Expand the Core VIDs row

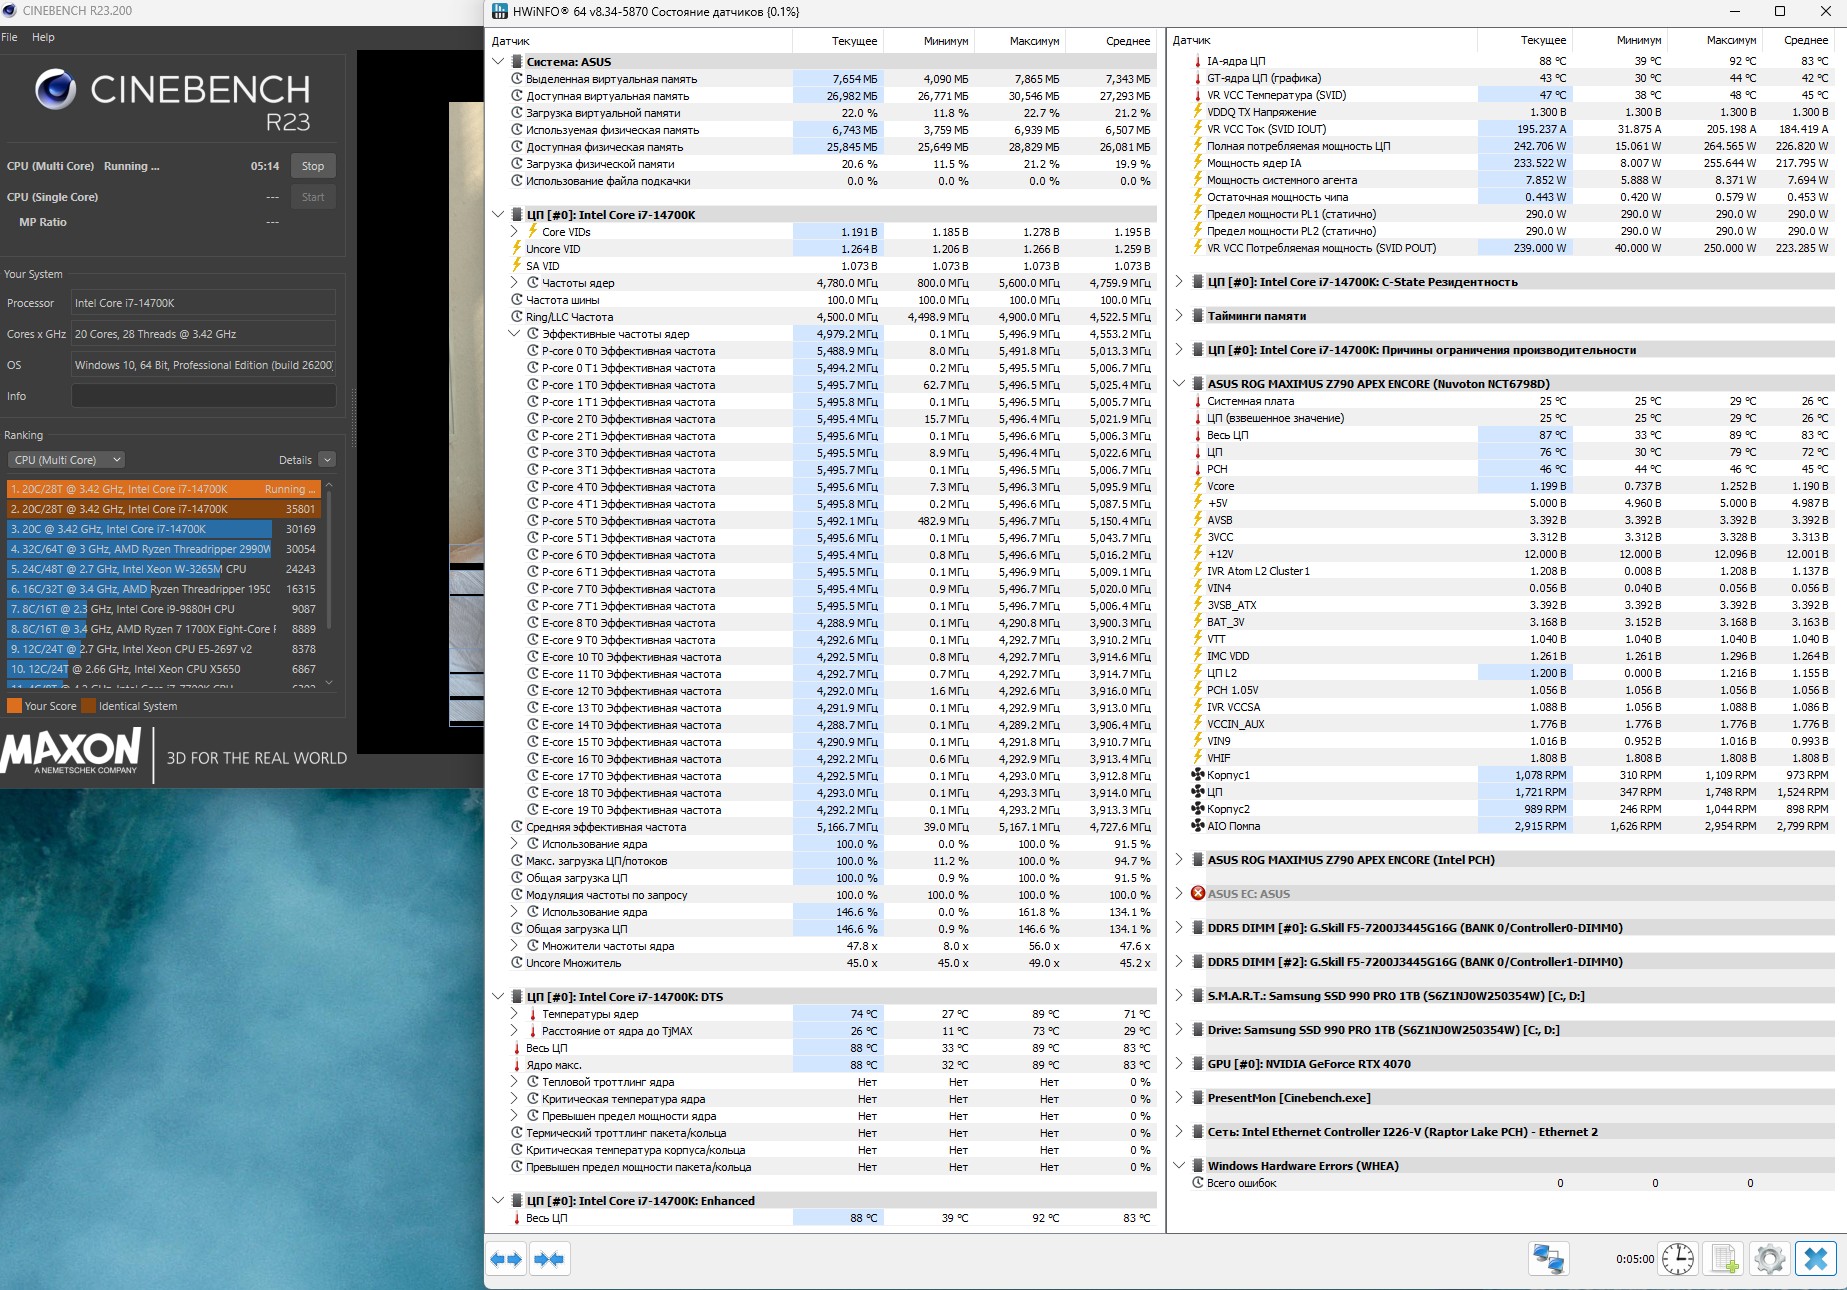515,232
